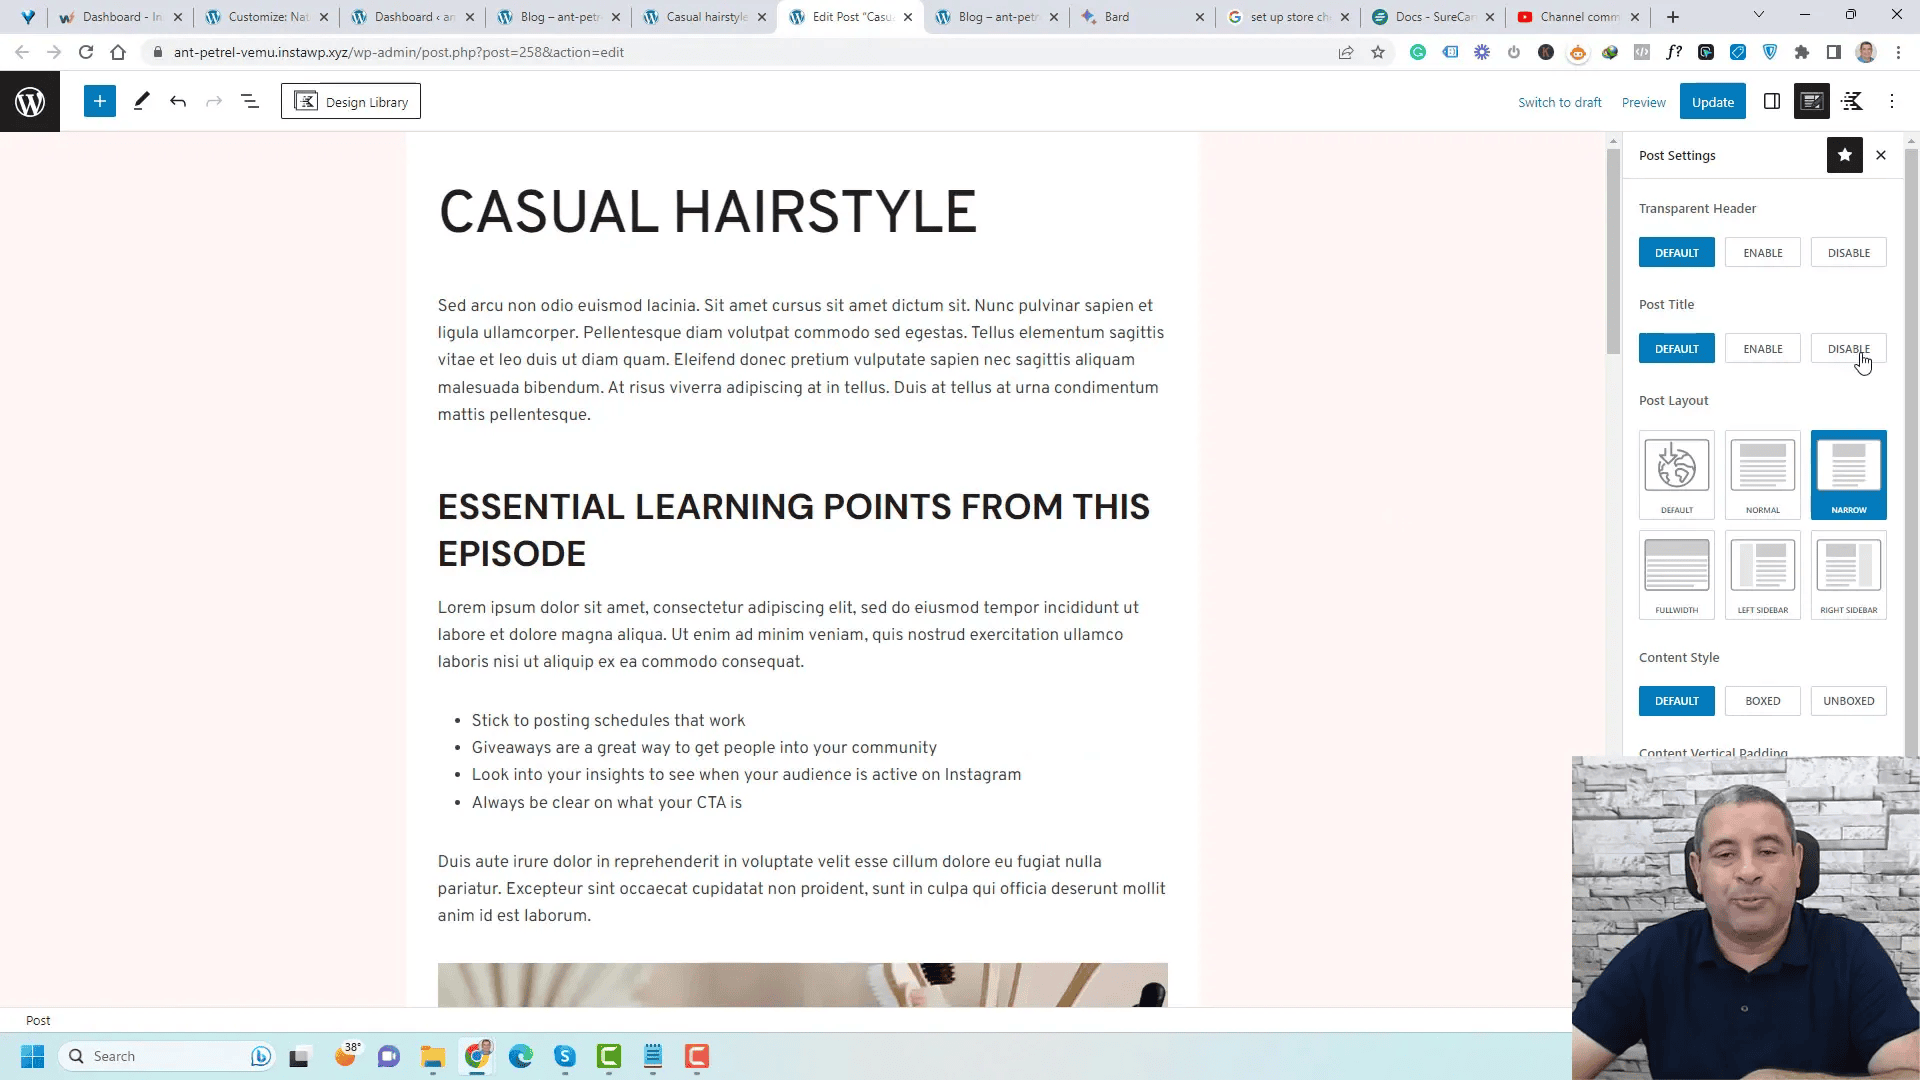Click the close X icon in Post Settings
Screen dimensions: 1920x1080
tap(1882, 154)
